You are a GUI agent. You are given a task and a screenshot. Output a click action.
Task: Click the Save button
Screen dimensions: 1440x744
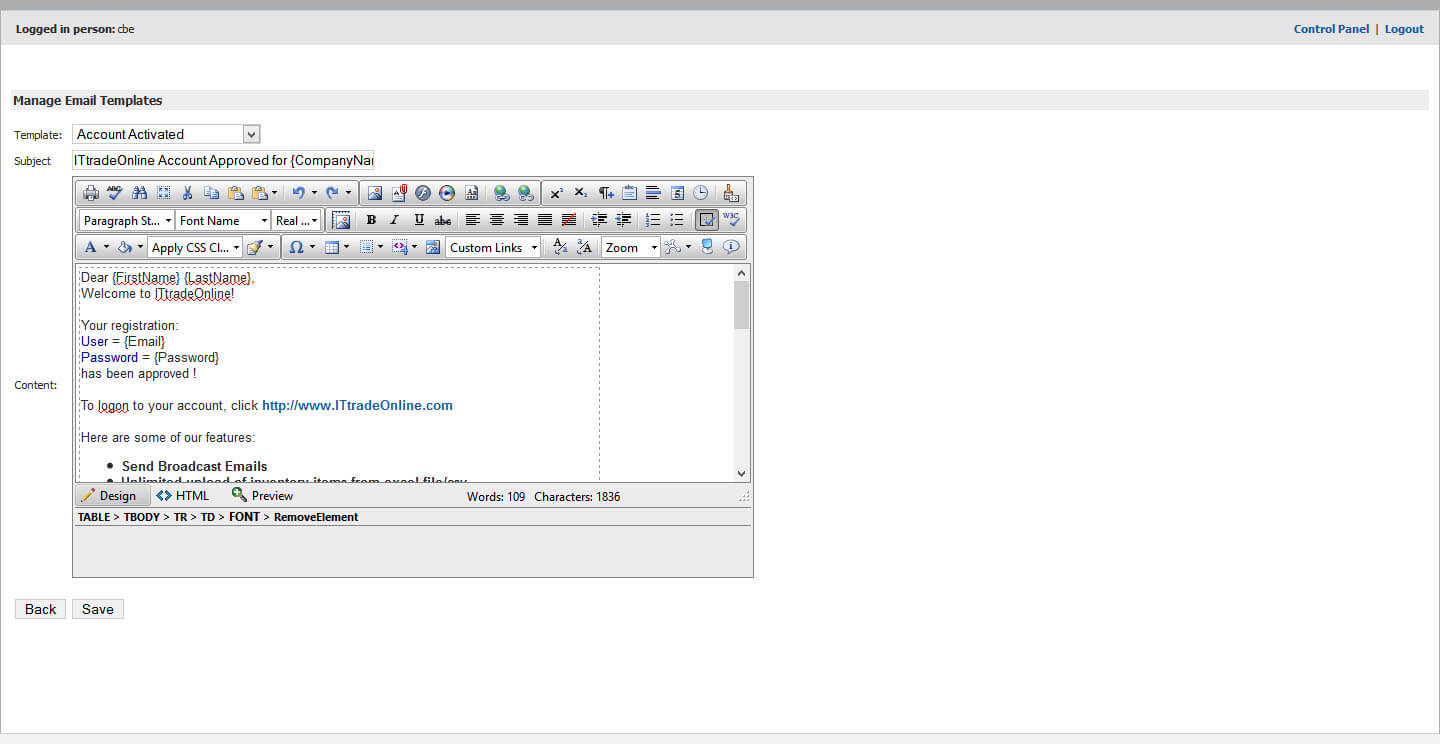click(98, 609)
